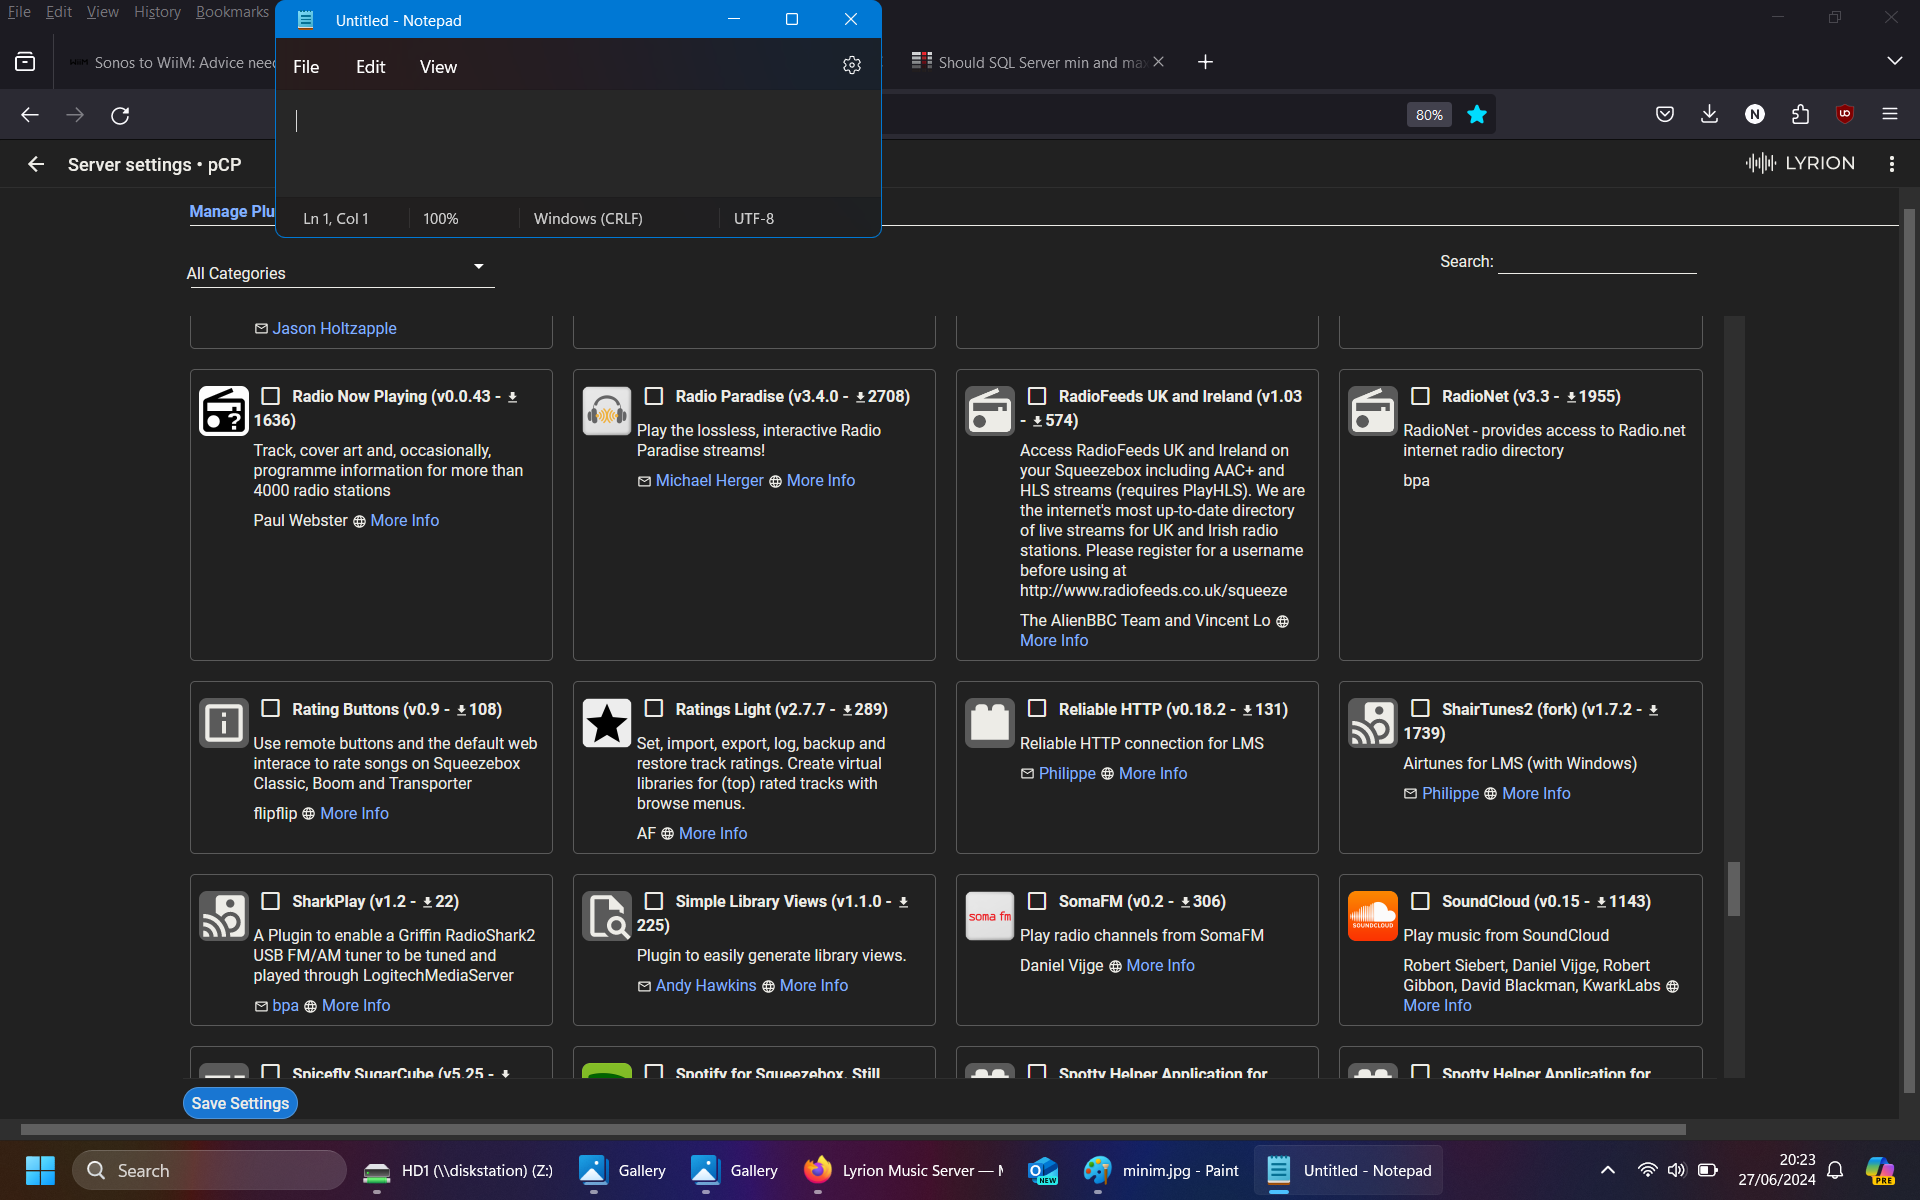Click the Save Settings button
Image resolution: width=1920 pixels, height=1200 pixels.
click(x=240, y=1103)
